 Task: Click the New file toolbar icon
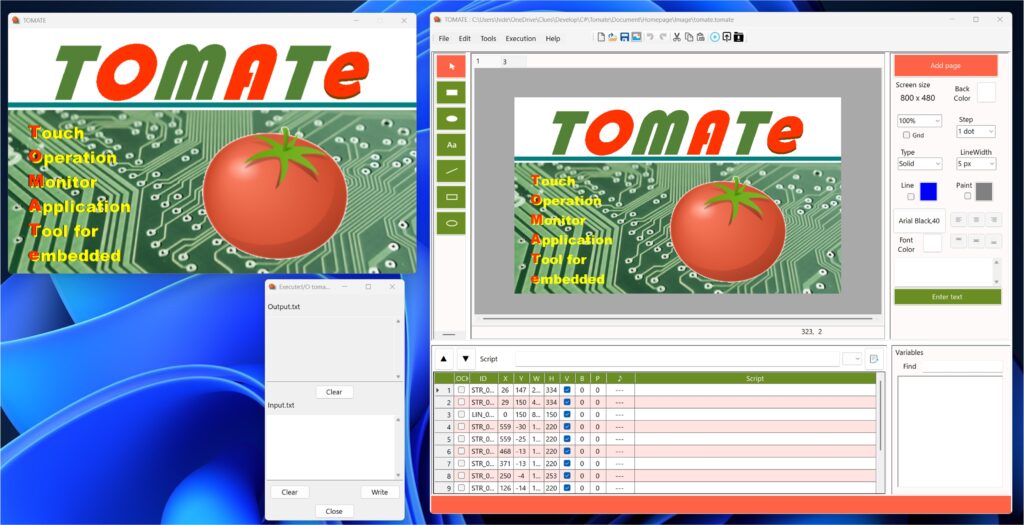[x=601, y=38]
